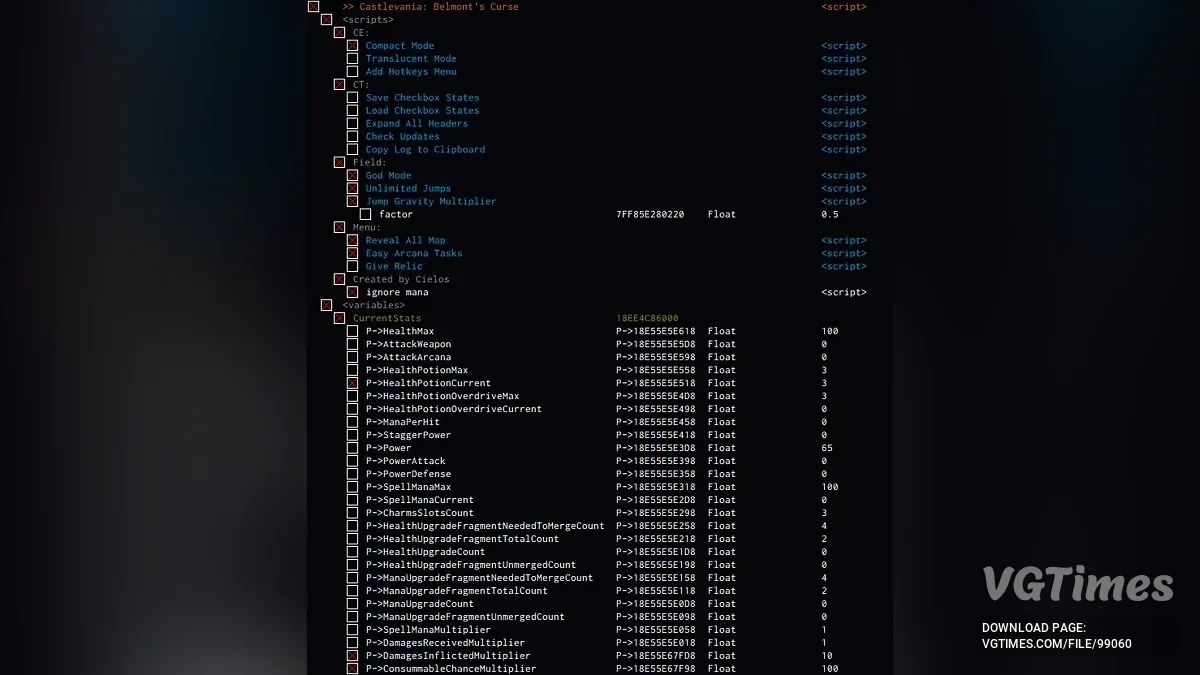Image resolution: width=1200 pixels, height=675 pixels.
Task: Collapse the Created by Cielos group
Action: pyautogui.click(x=339, y=280)
